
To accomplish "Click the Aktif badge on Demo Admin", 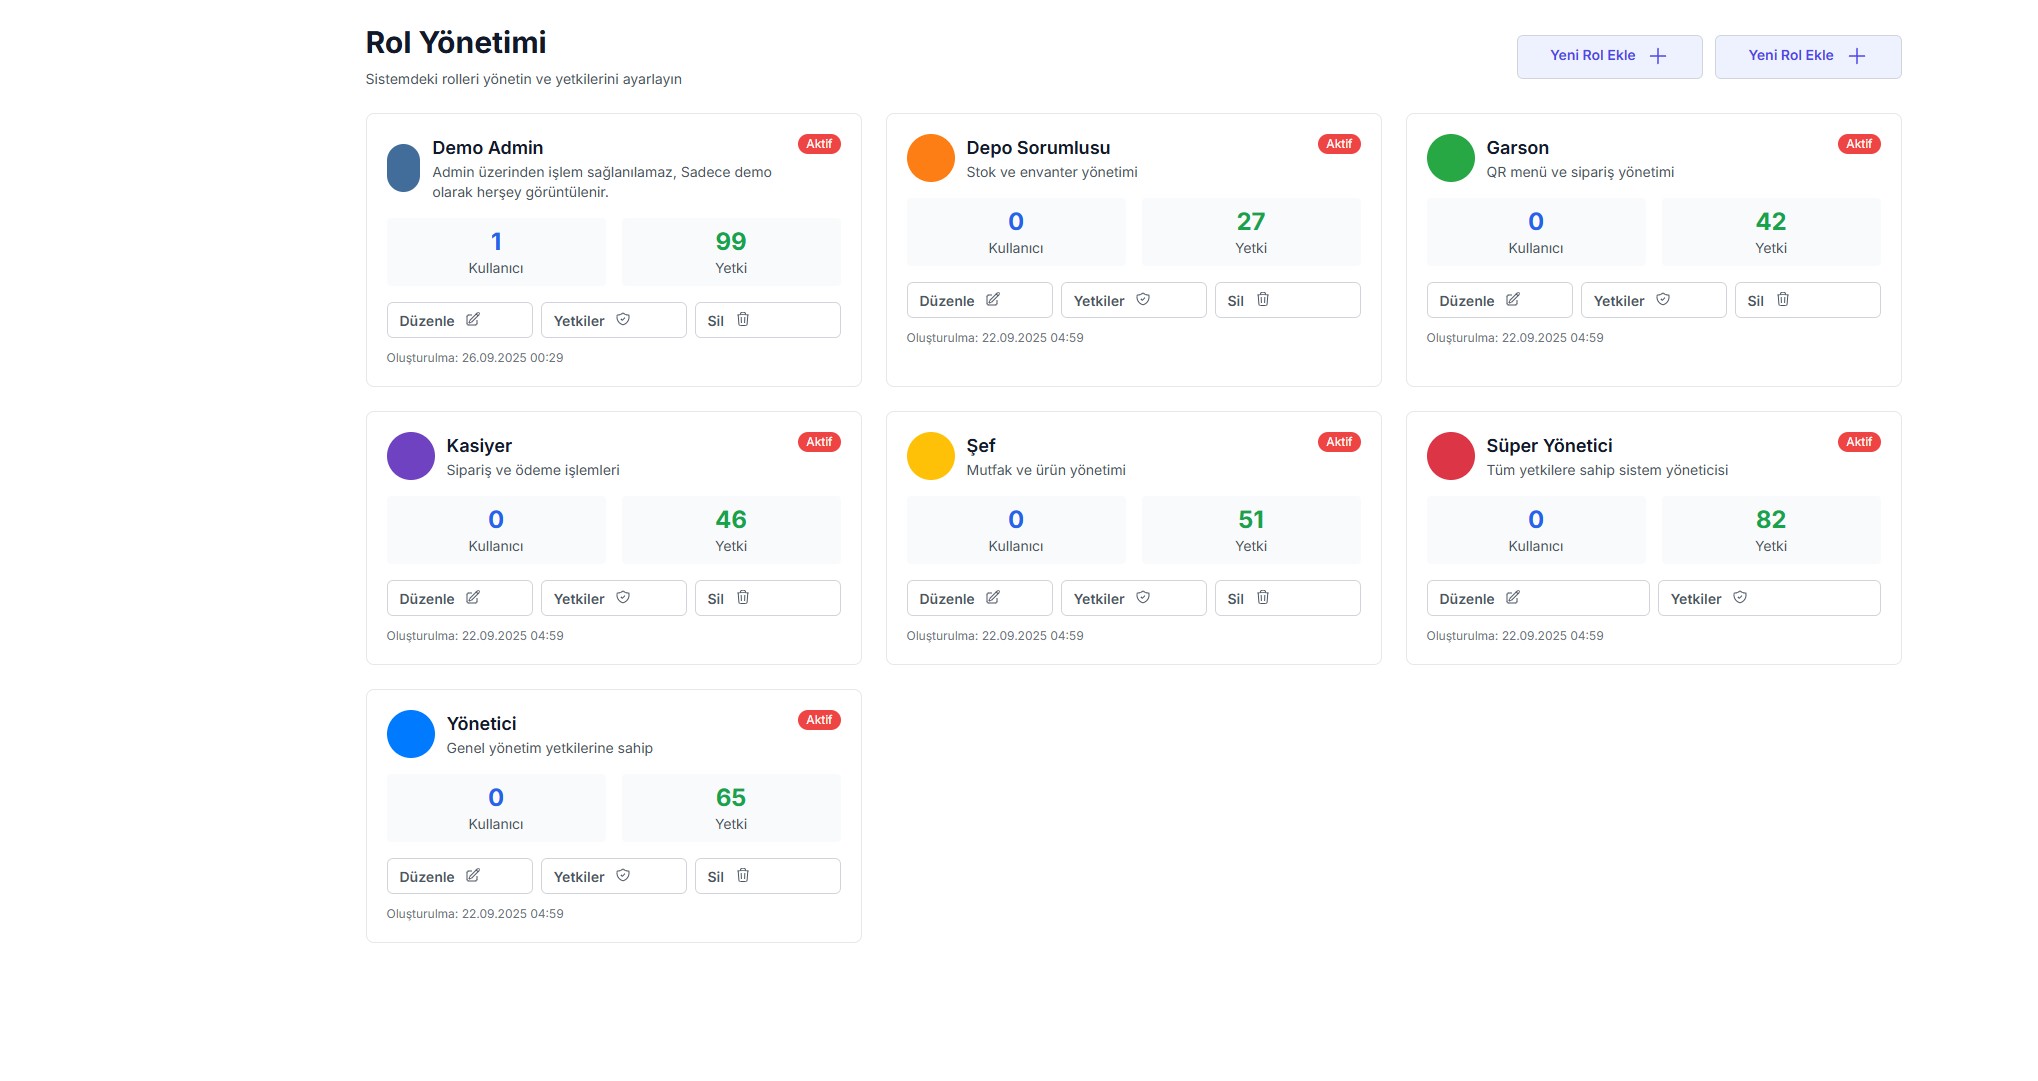I will click(x=818, y=144).
